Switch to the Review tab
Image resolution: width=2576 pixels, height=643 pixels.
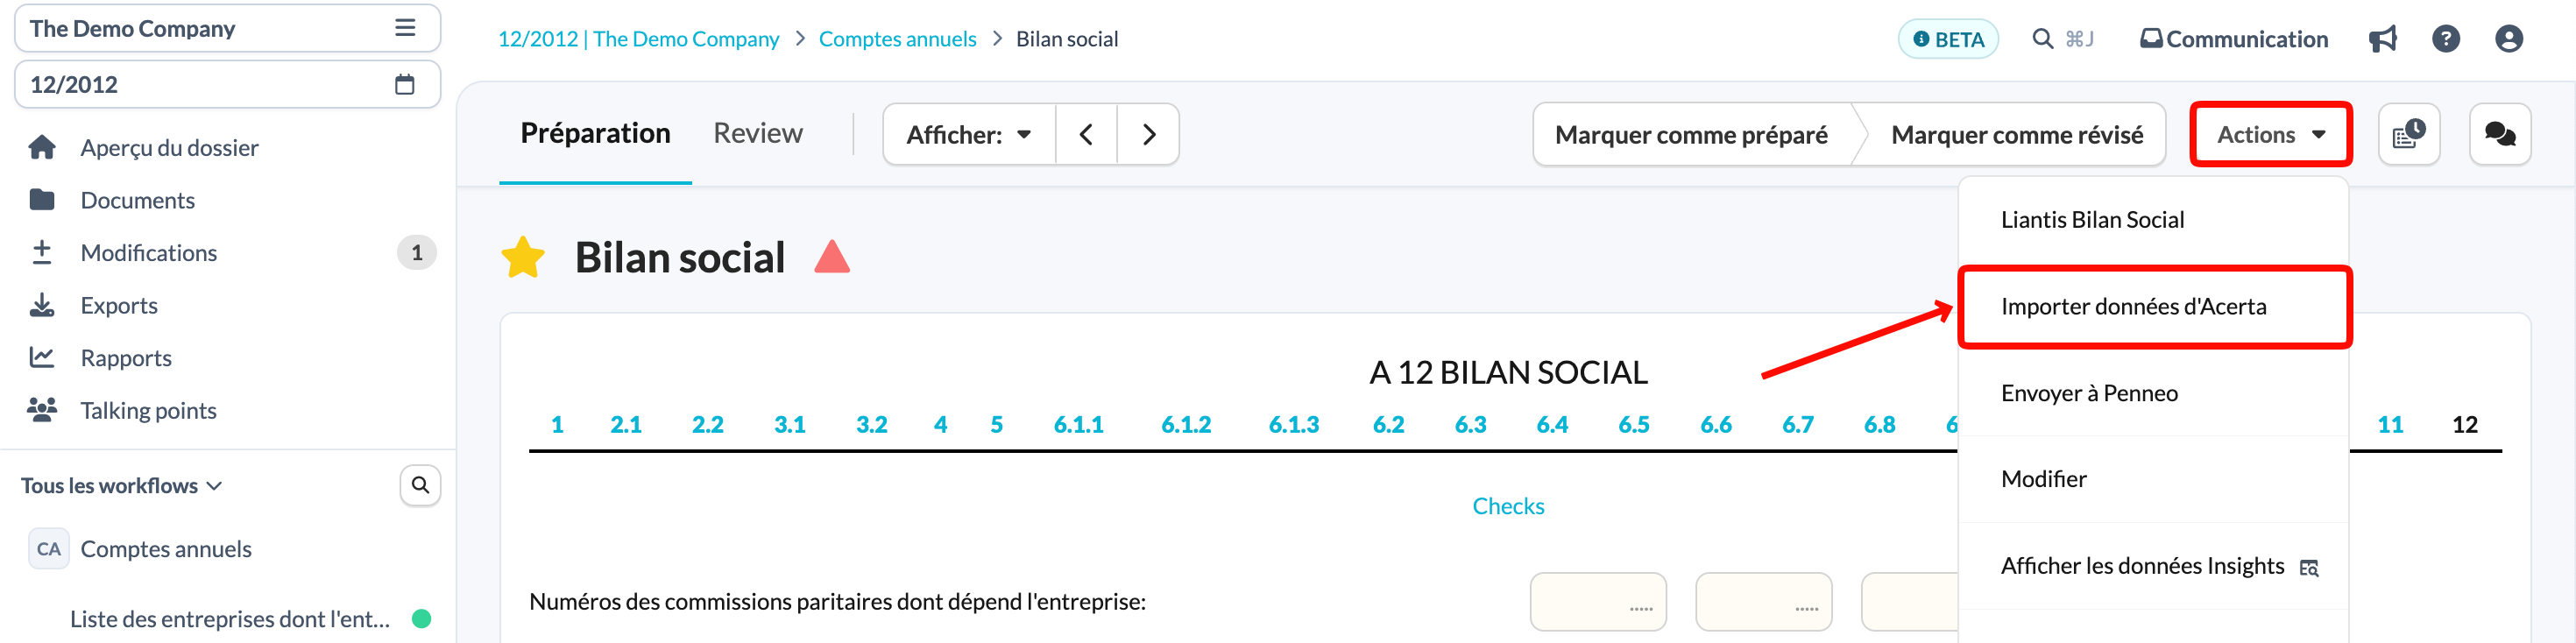point(757,133)
